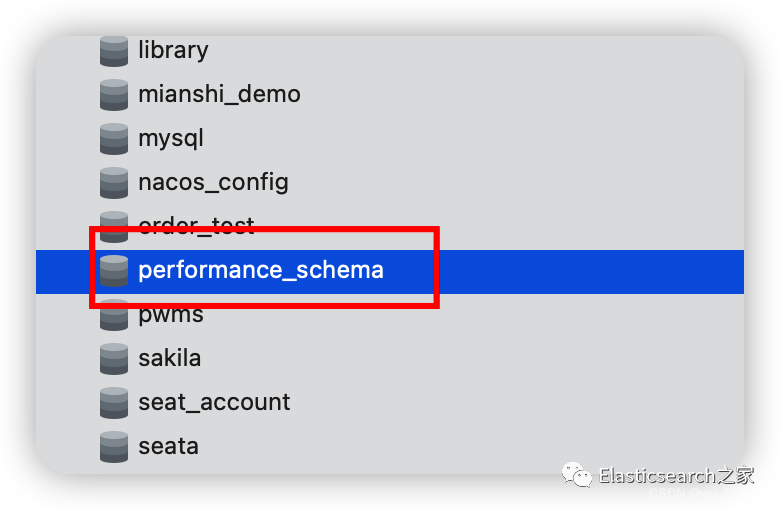
Task: Choose the seat_account database label
Action: (x=214, y=402)
